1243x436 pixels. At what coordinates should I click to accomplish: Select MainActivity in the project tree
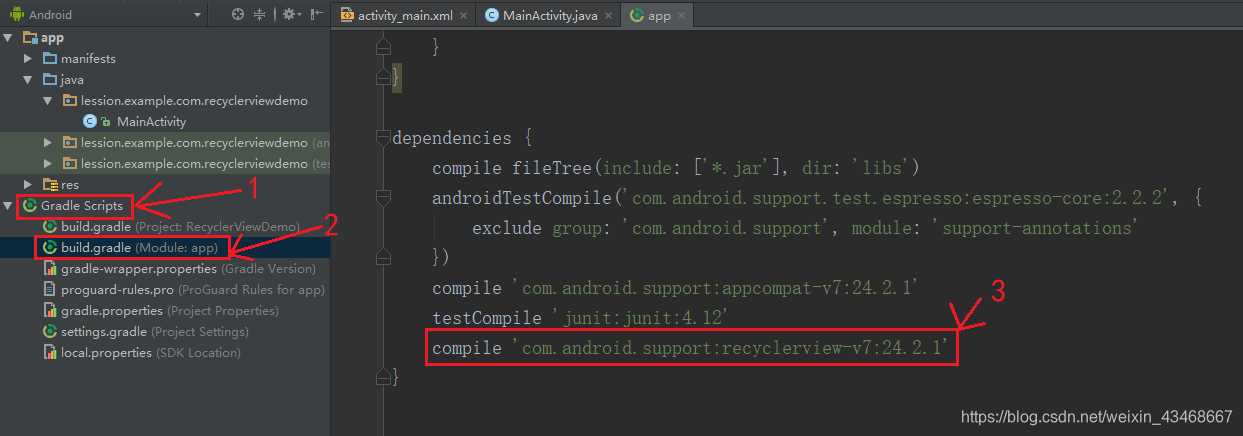click(x=151, y=122)
